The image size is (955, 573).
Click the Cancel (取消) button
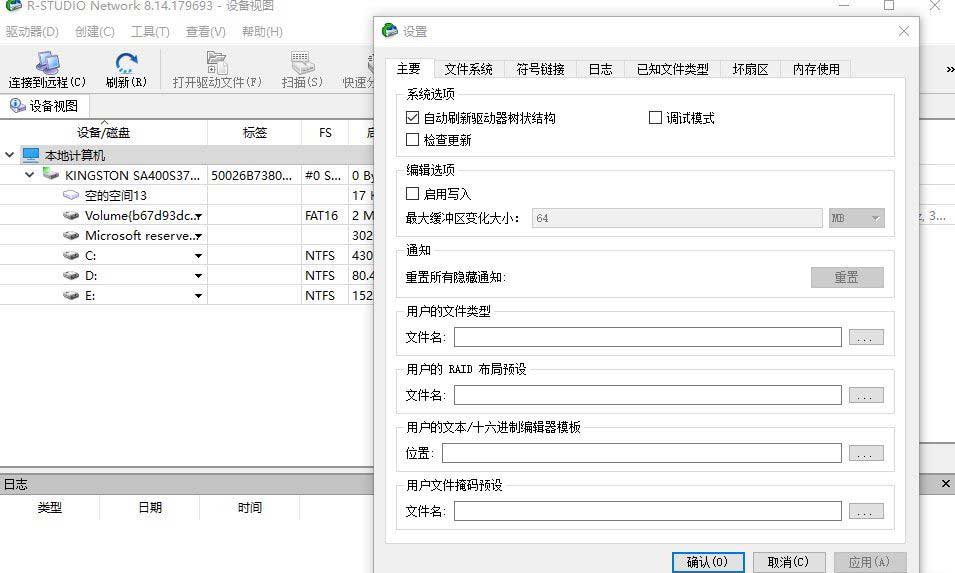point(789,561)
